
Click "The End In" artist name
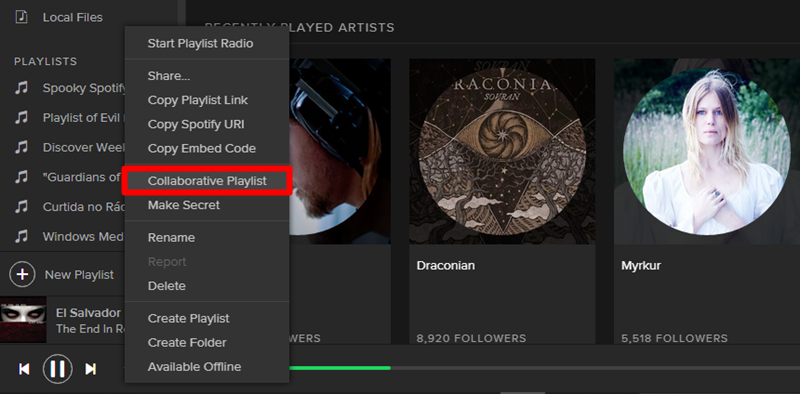point(90,329)
